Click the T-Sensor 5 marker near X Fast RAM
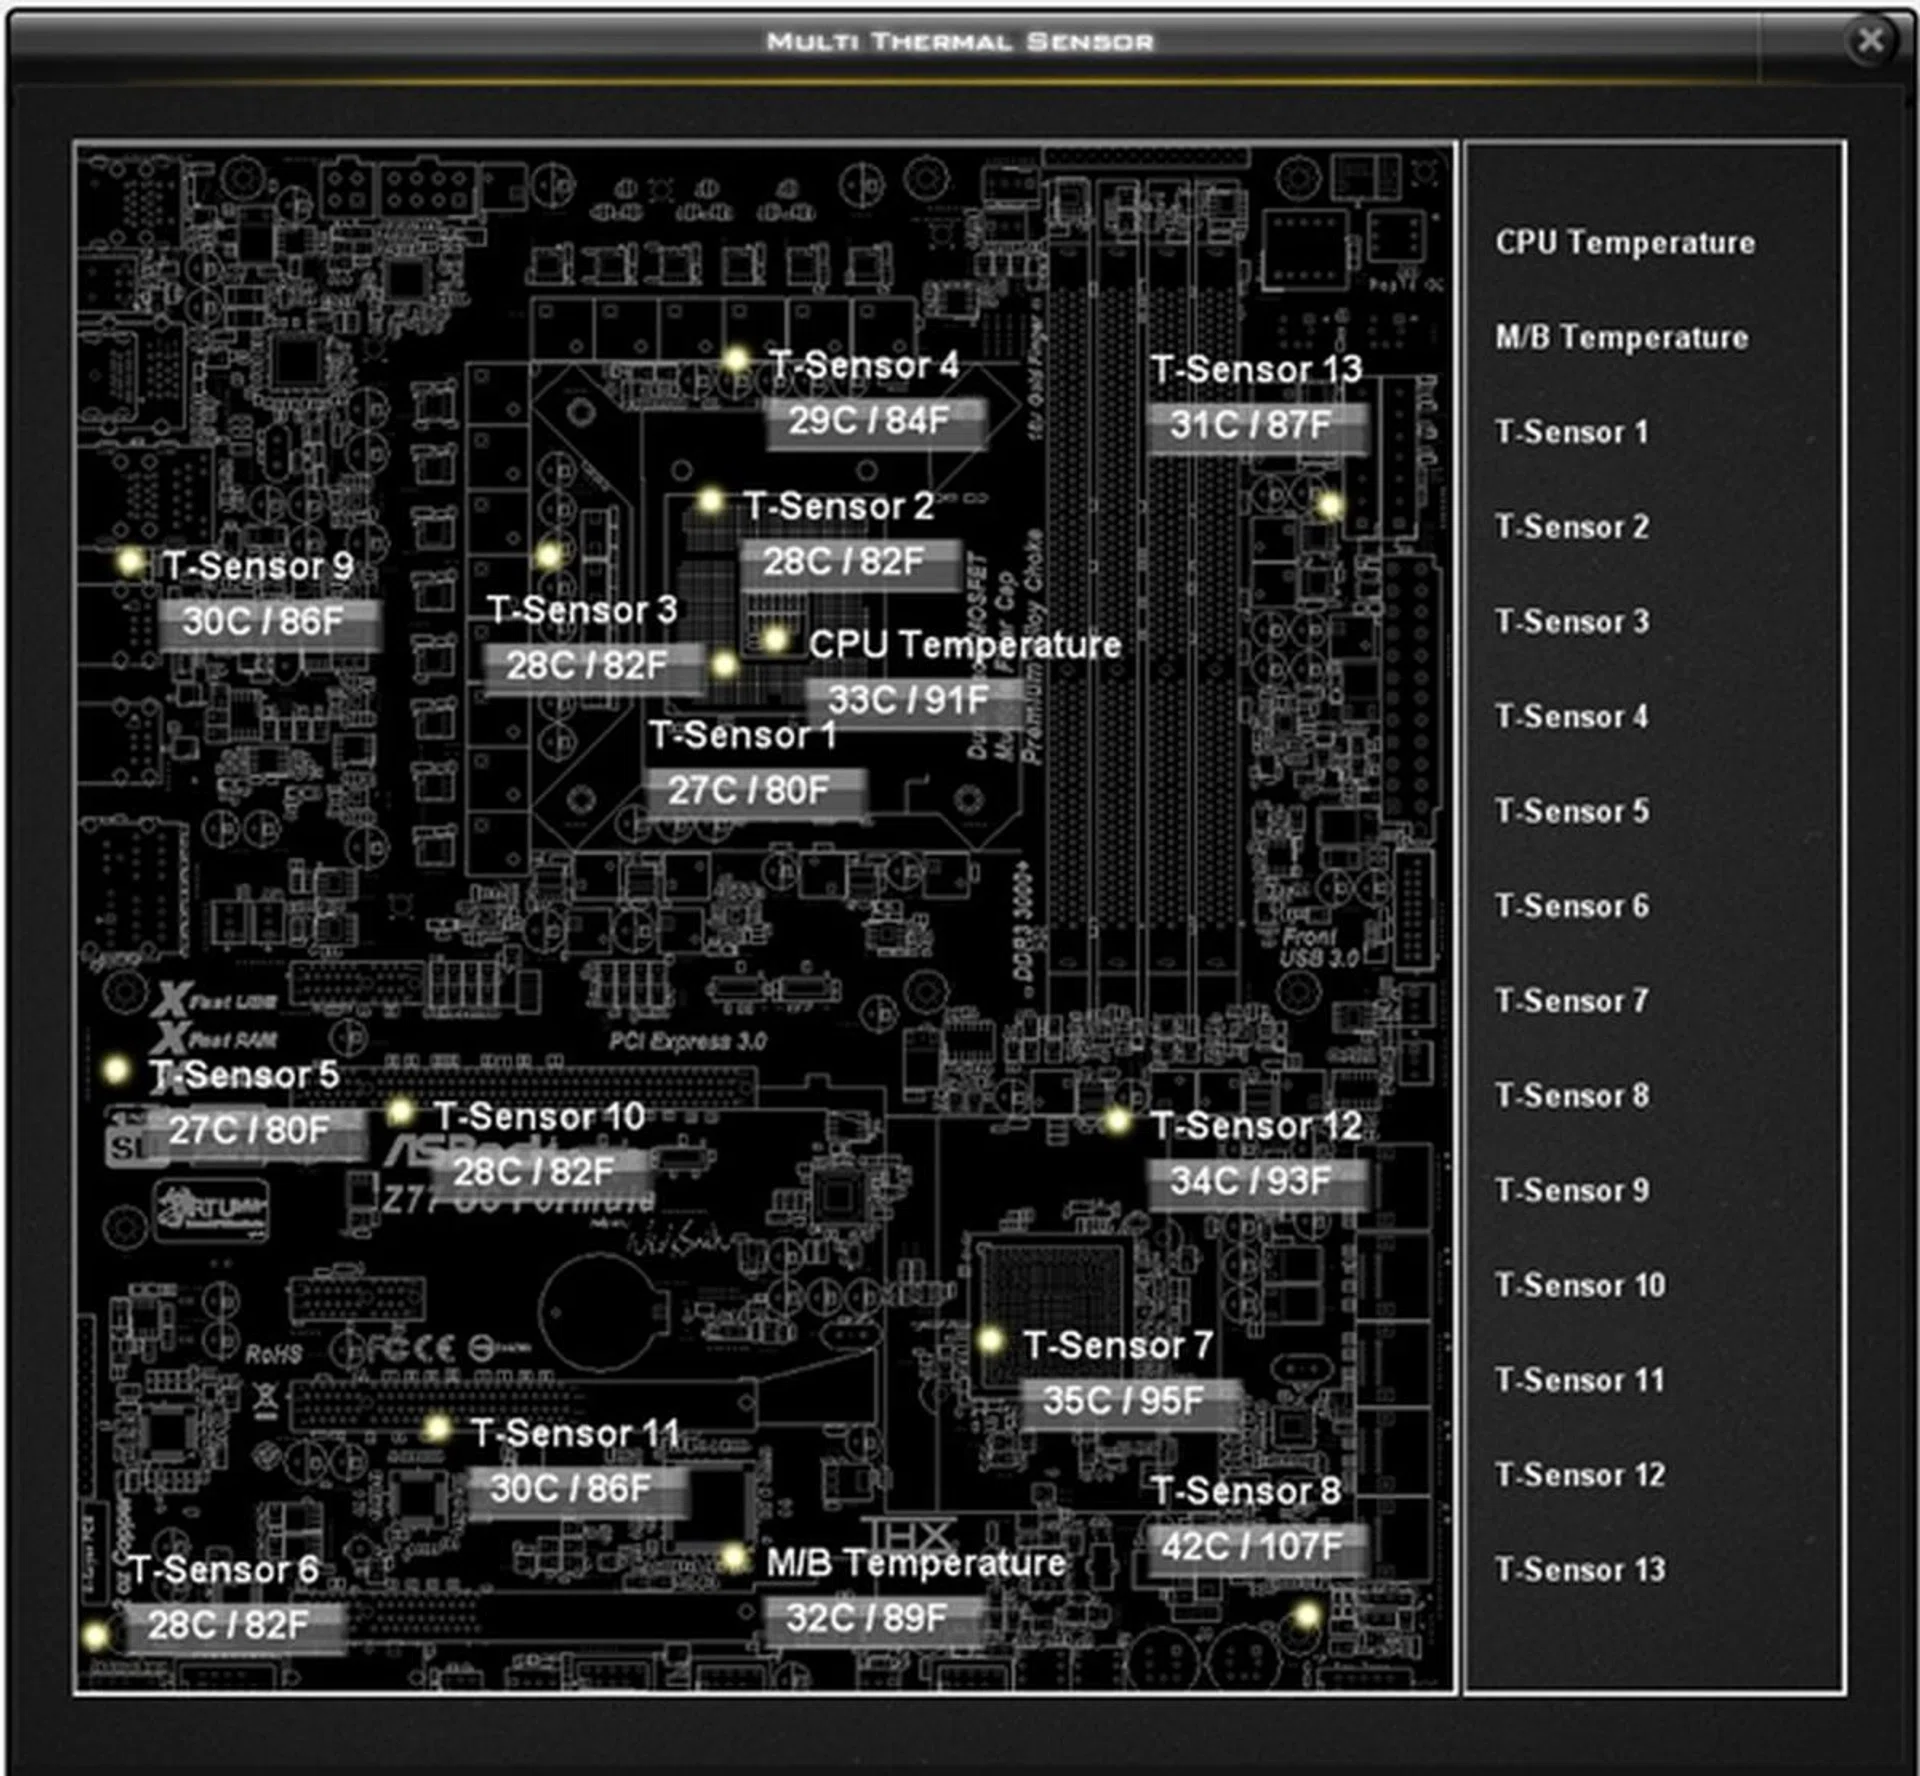The height and width of the screenshot is (1776, 1920). [117, 1070]
